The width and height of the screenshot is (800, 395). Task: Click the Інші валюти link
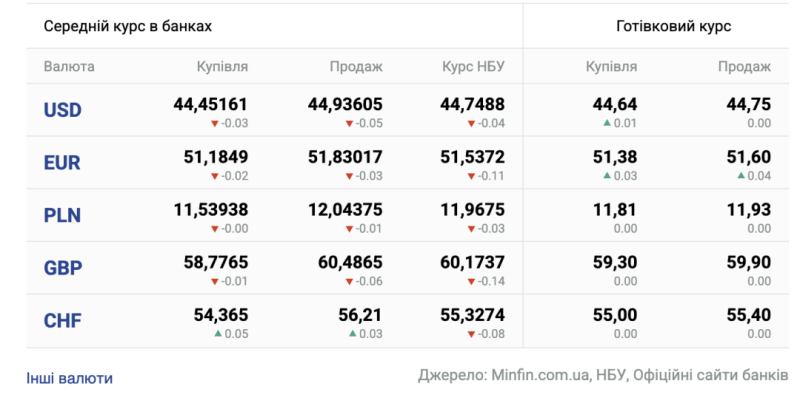point(69,379)
